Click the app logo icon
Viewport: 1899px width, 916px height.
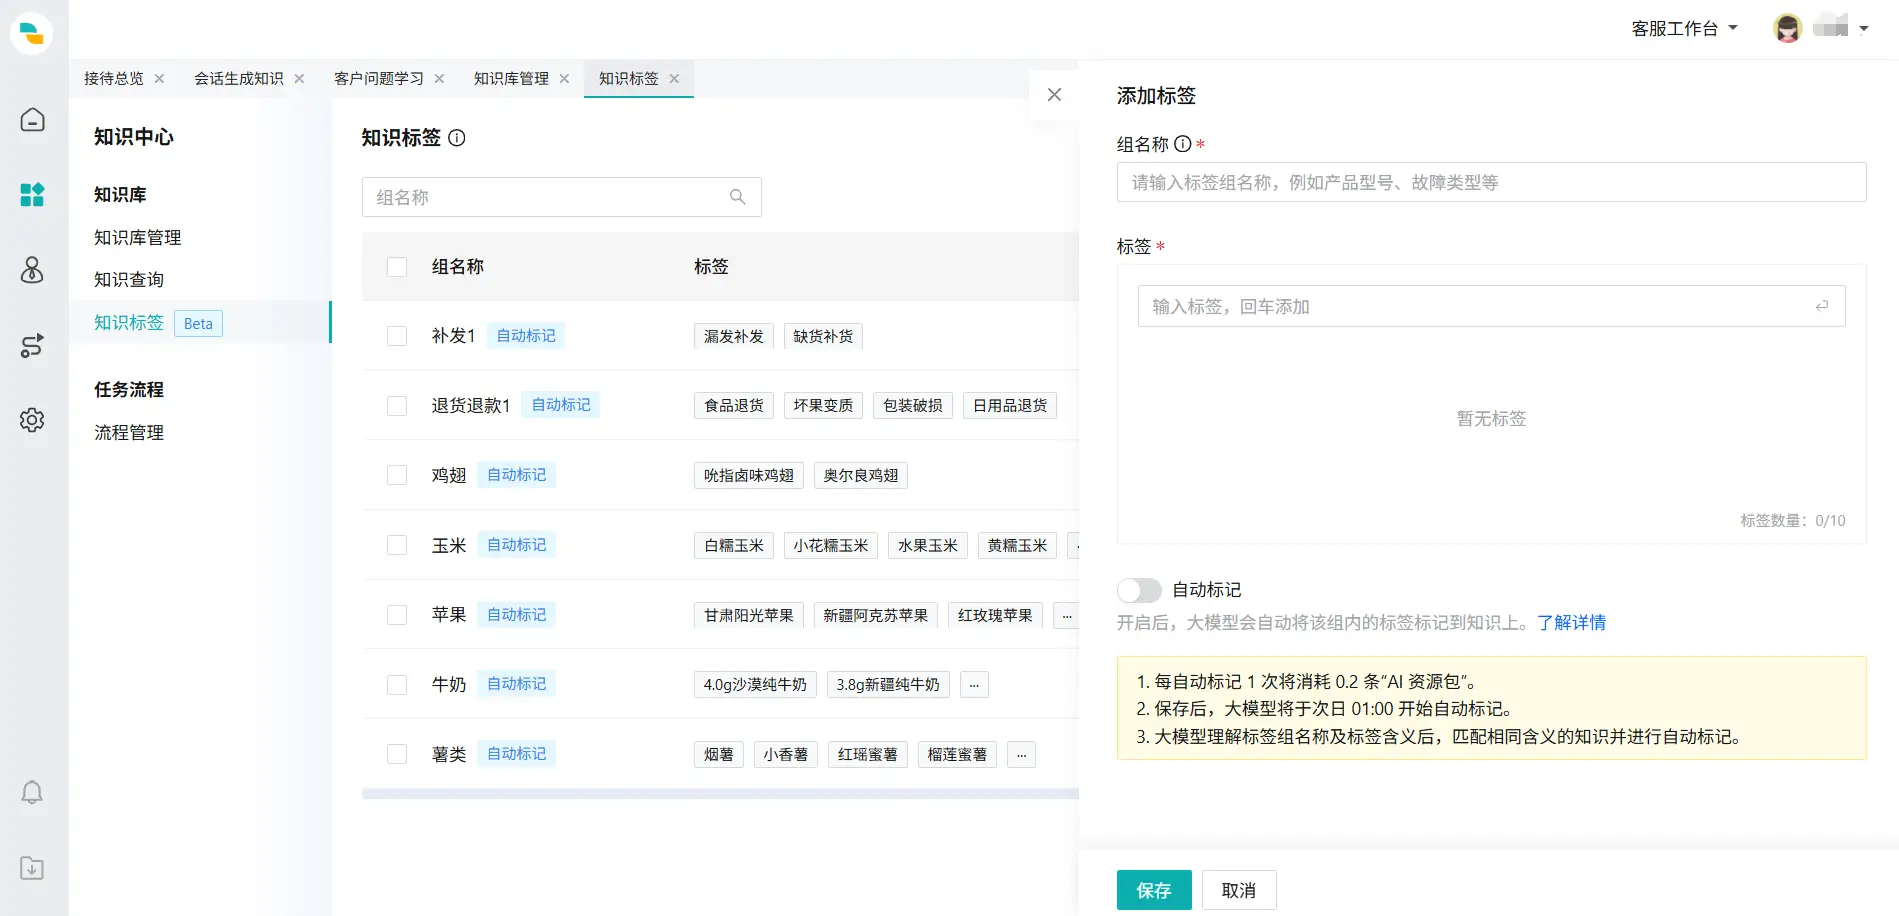pyautogui.click(x=32, y=33)
